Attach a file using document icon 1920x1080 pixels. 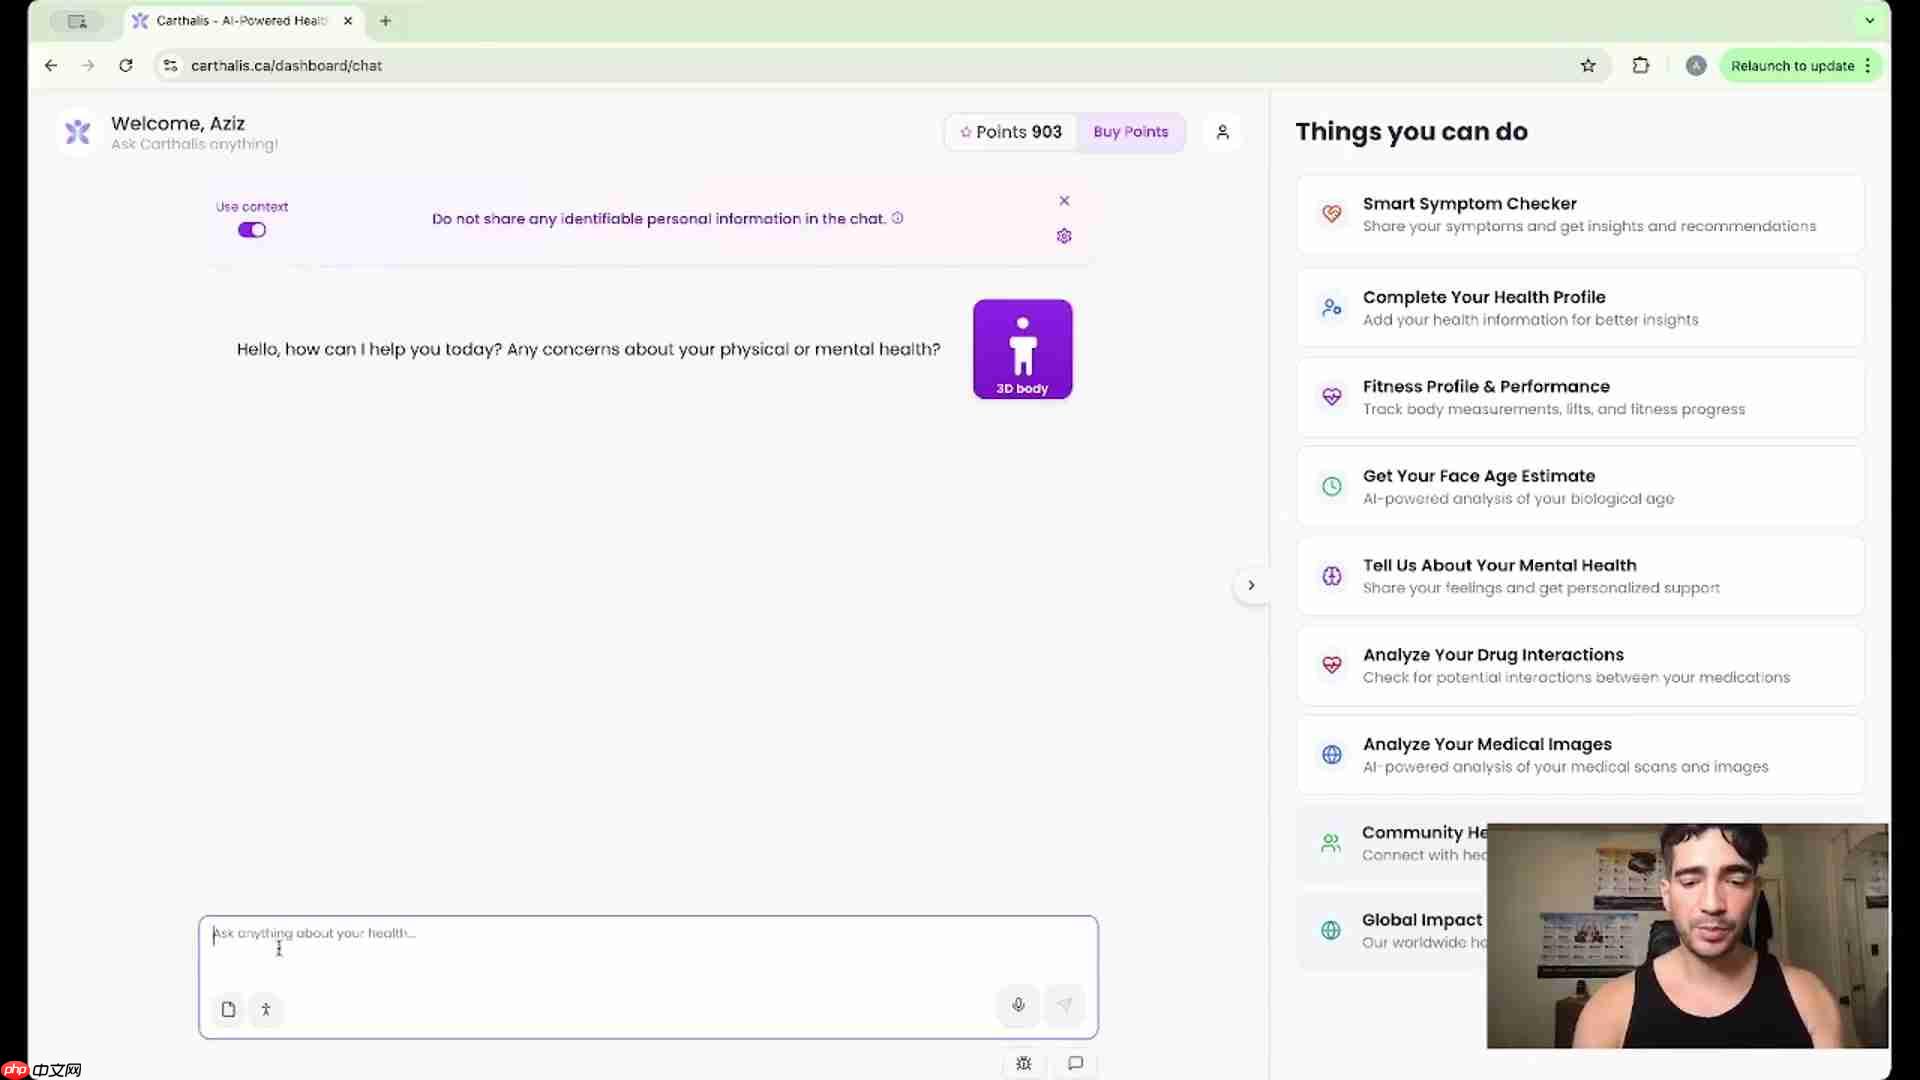228,1009
